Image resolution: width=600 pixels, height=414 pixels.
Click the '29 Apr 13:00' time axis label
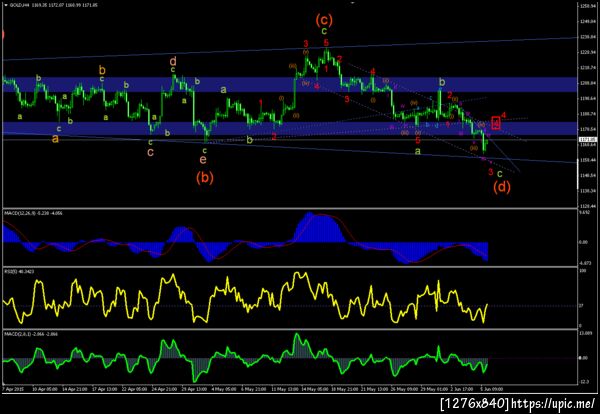tap(195, 389)
